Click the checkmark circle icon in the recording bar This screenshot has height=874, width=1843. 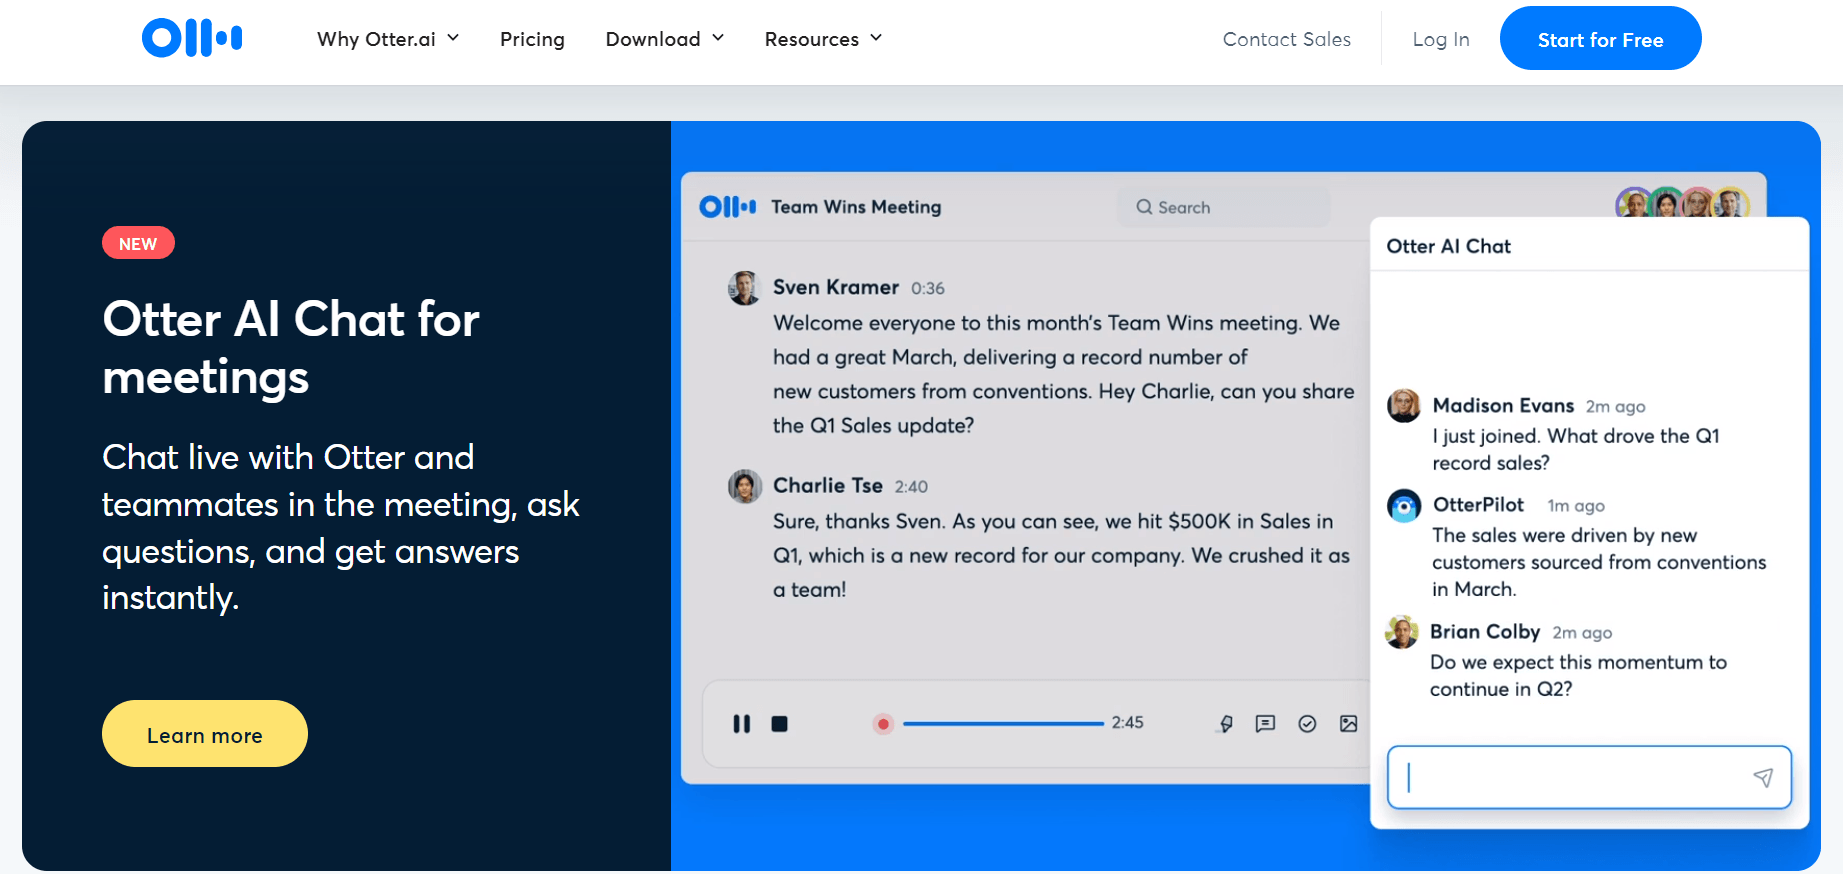click(x=1307, y=723)
